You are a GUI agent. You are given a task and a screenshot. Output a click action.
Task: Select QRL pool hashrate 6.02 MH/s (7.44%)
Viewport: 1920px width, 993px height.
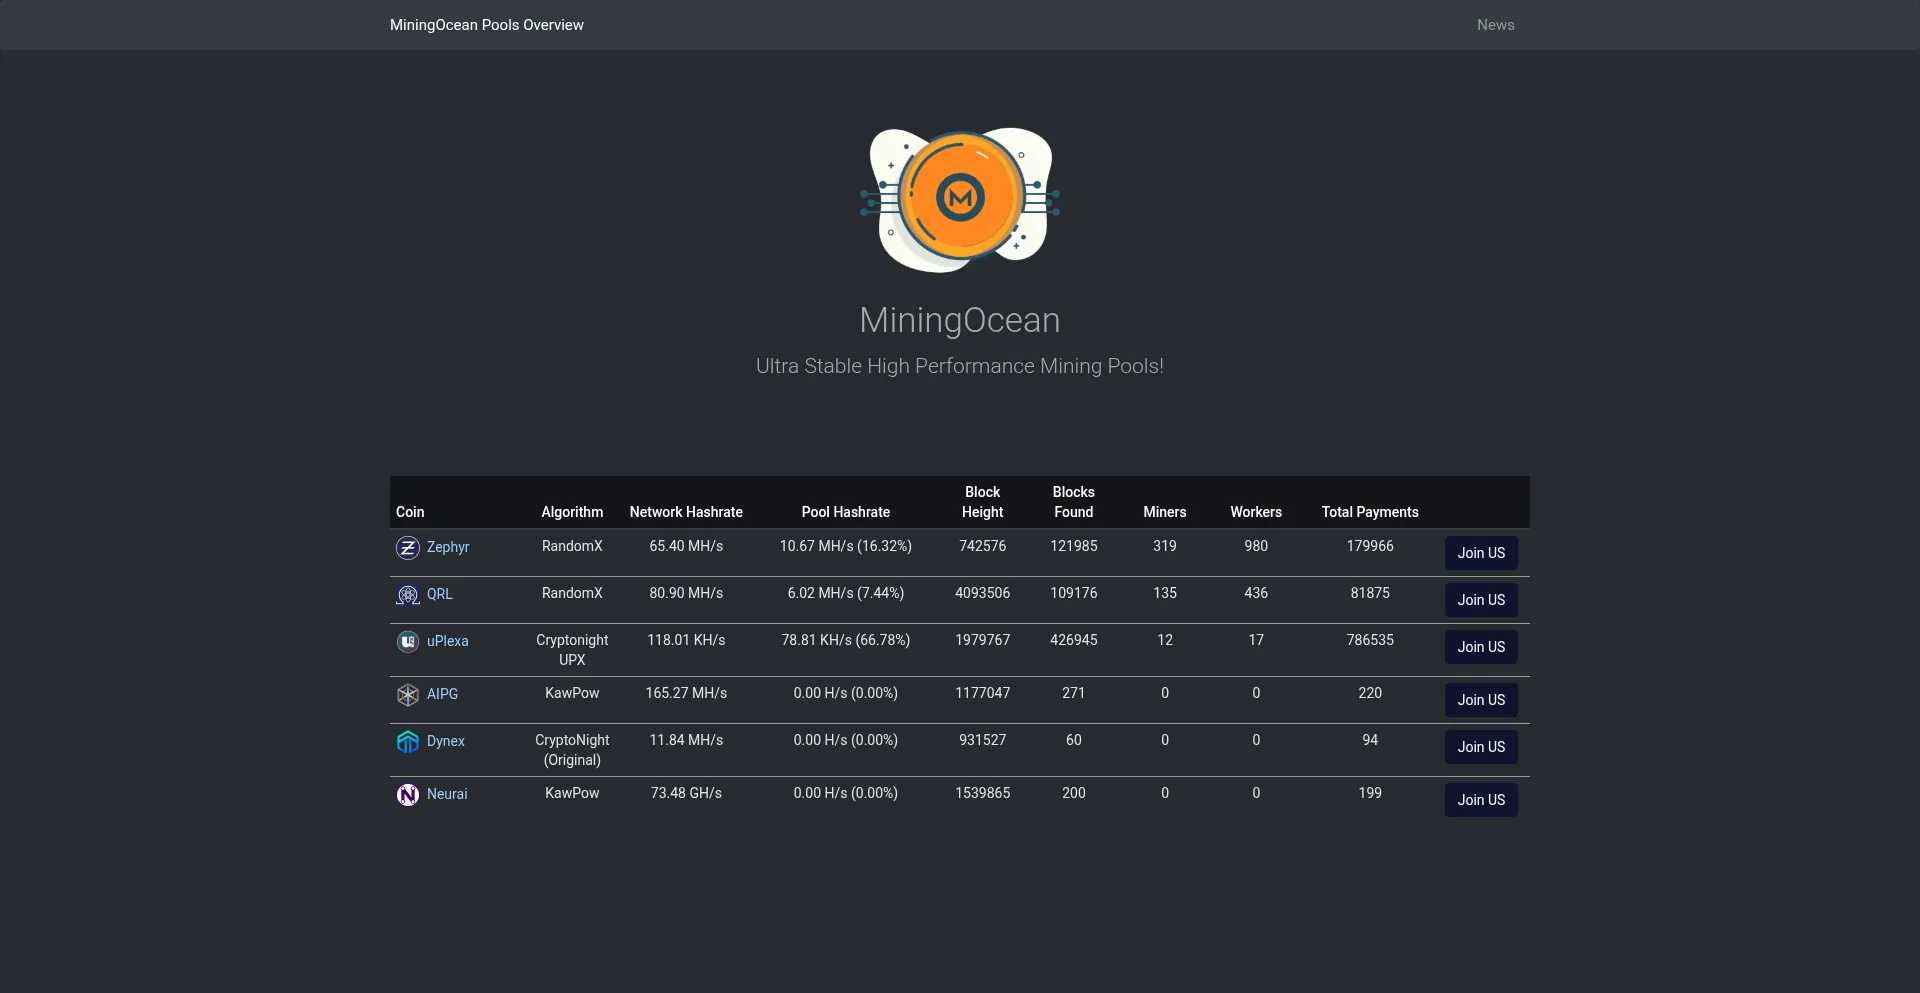(x=846, y=593)
